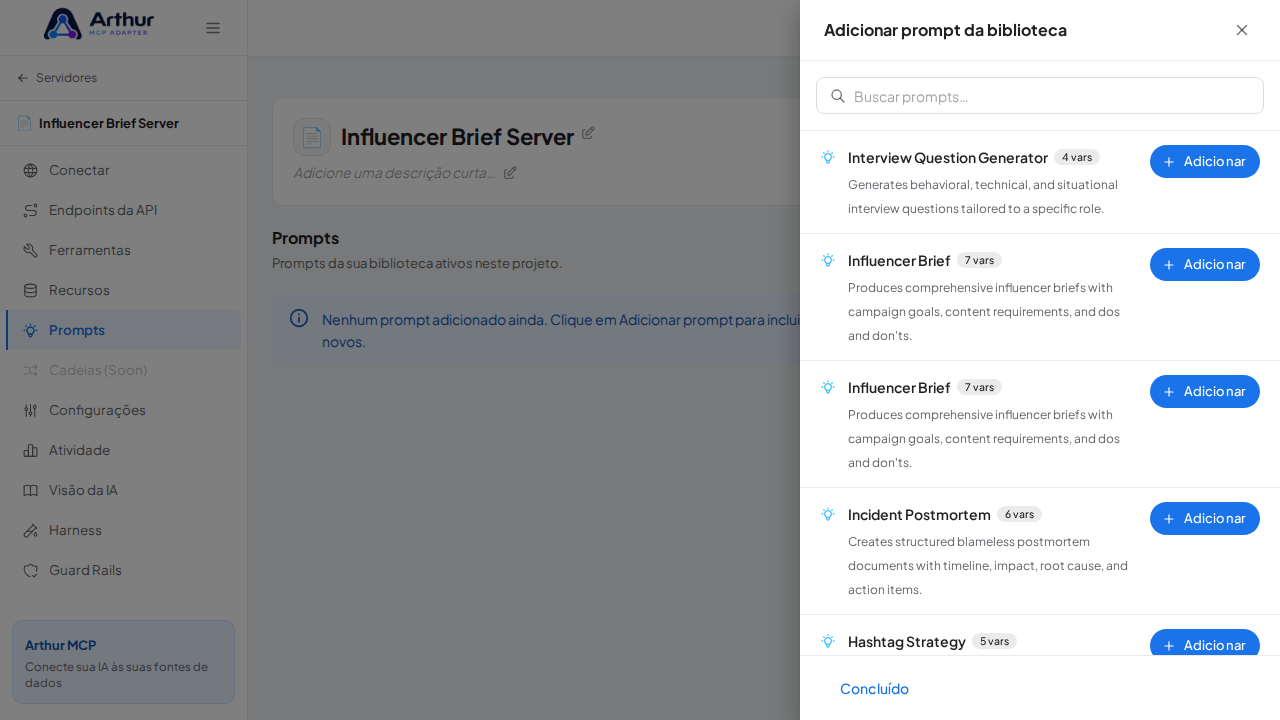Click the Arthur MCP Adapter logo
Image resolution: width=1280 pixels, height=720 pixels.
(99, 24)
